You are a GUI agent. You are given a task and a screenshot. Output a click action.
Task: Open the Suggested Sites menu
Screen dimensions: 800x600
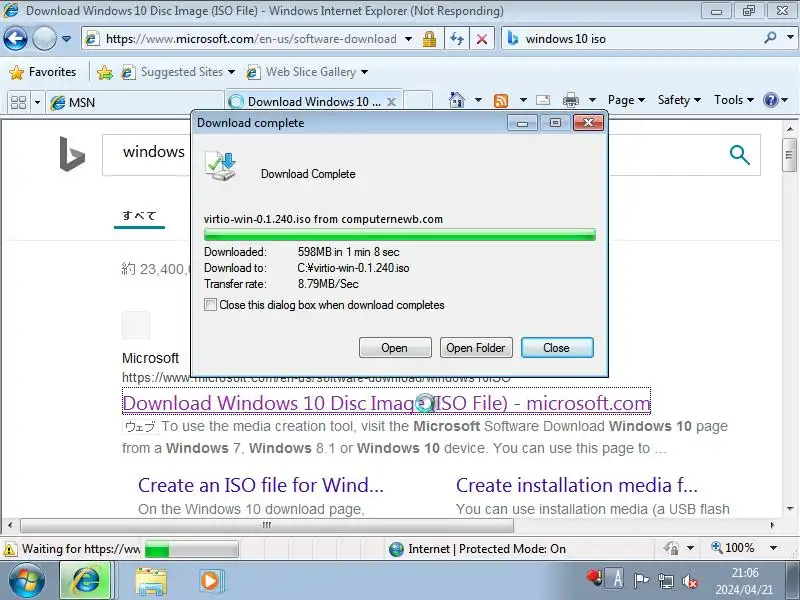(x=178, y=72)
